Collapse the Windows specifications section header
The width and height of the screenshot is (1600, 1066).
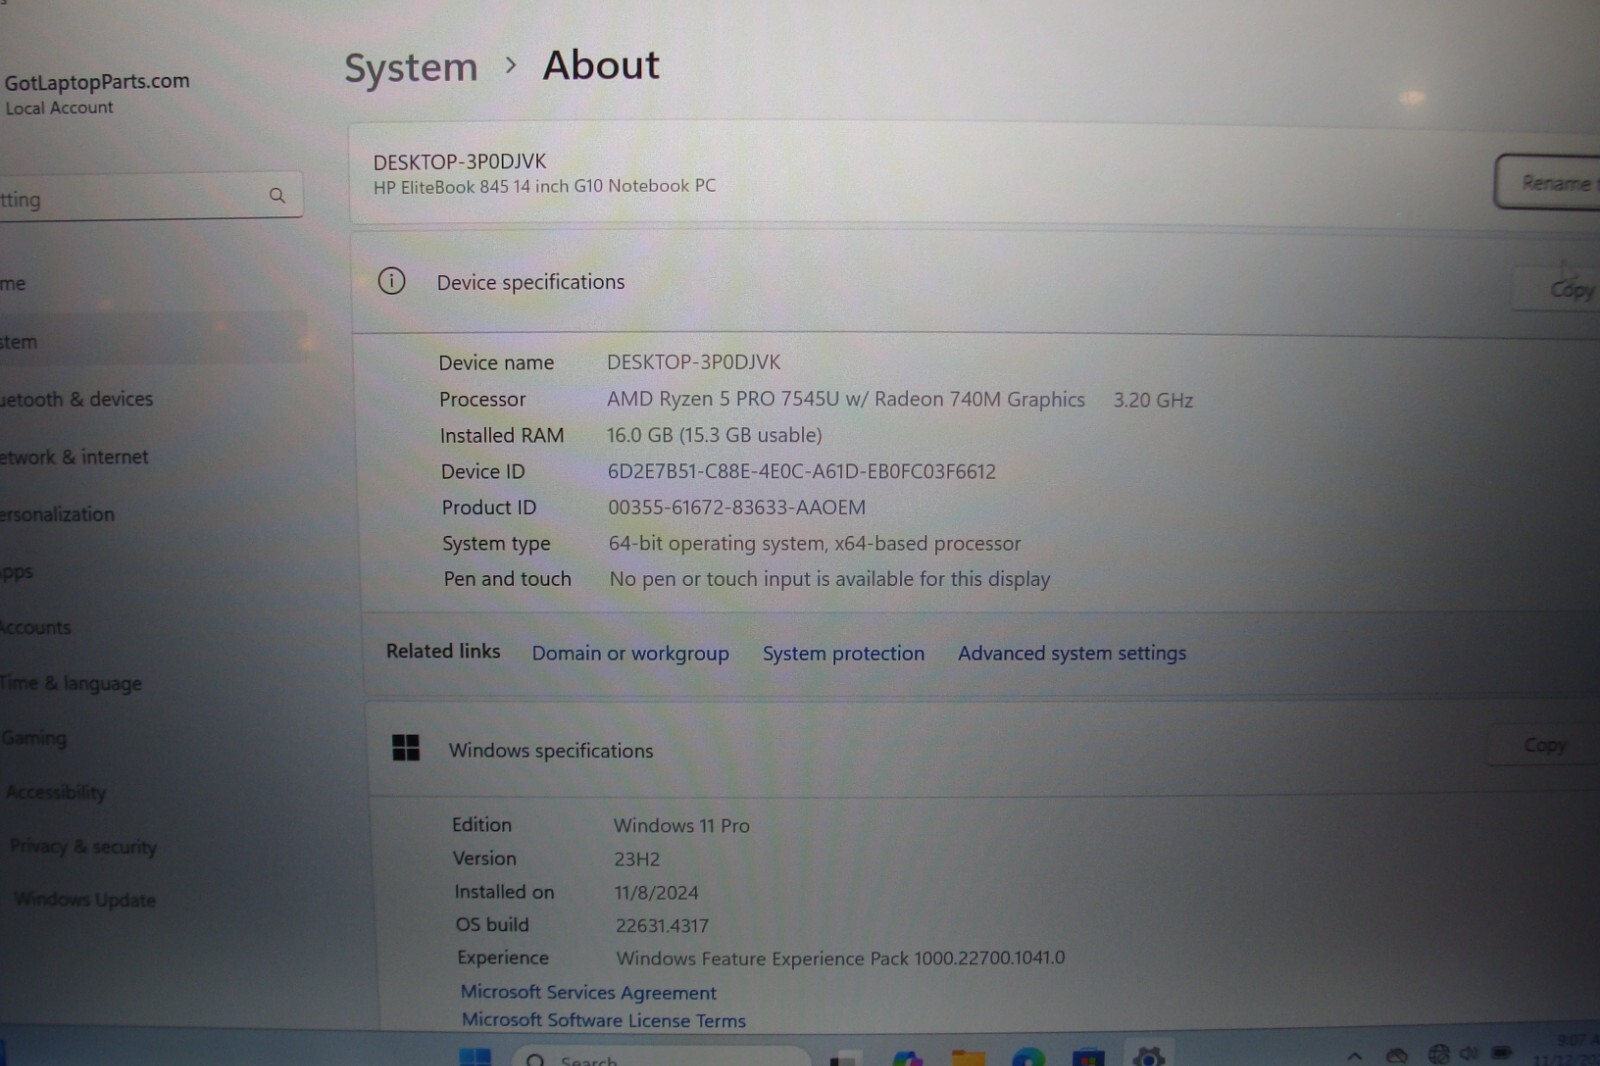click(x=985, y=748)
